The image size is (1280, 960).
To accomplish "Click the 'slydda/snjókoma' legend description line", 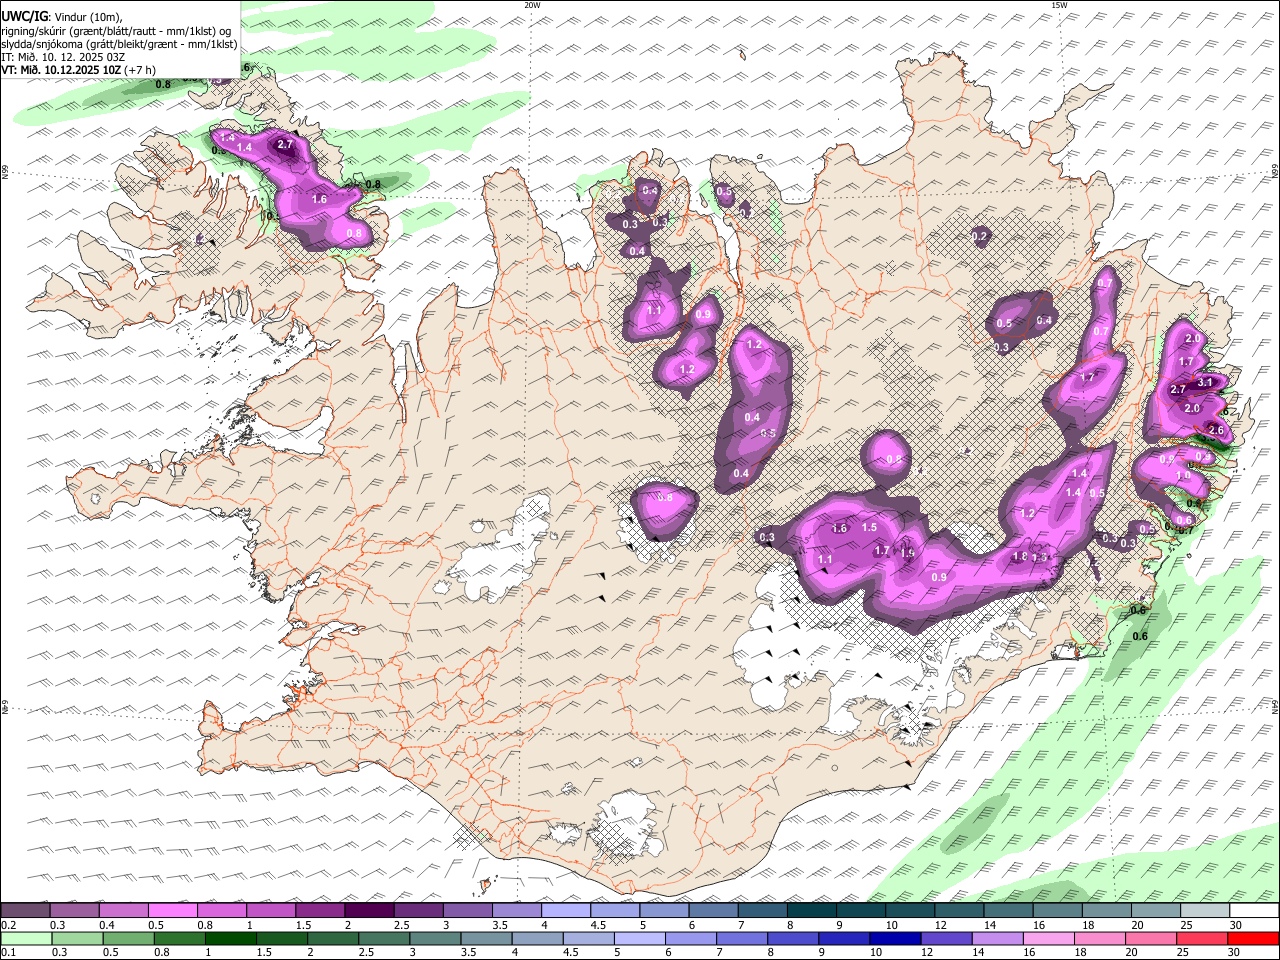I will click(120, 44).
